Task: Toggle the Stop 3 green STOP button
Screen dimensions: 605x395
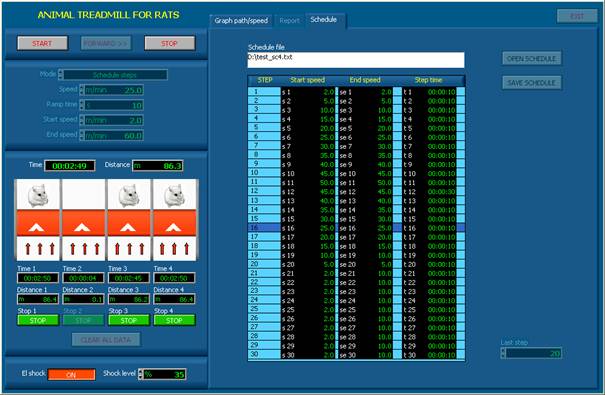Action: coord(129,320)
